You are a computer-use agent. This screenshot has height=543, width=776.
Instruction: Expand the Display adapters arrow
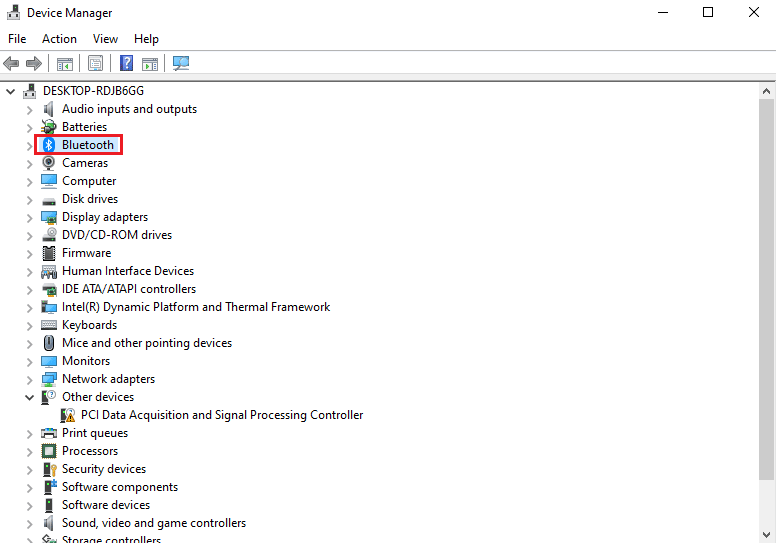coord(30,218)
